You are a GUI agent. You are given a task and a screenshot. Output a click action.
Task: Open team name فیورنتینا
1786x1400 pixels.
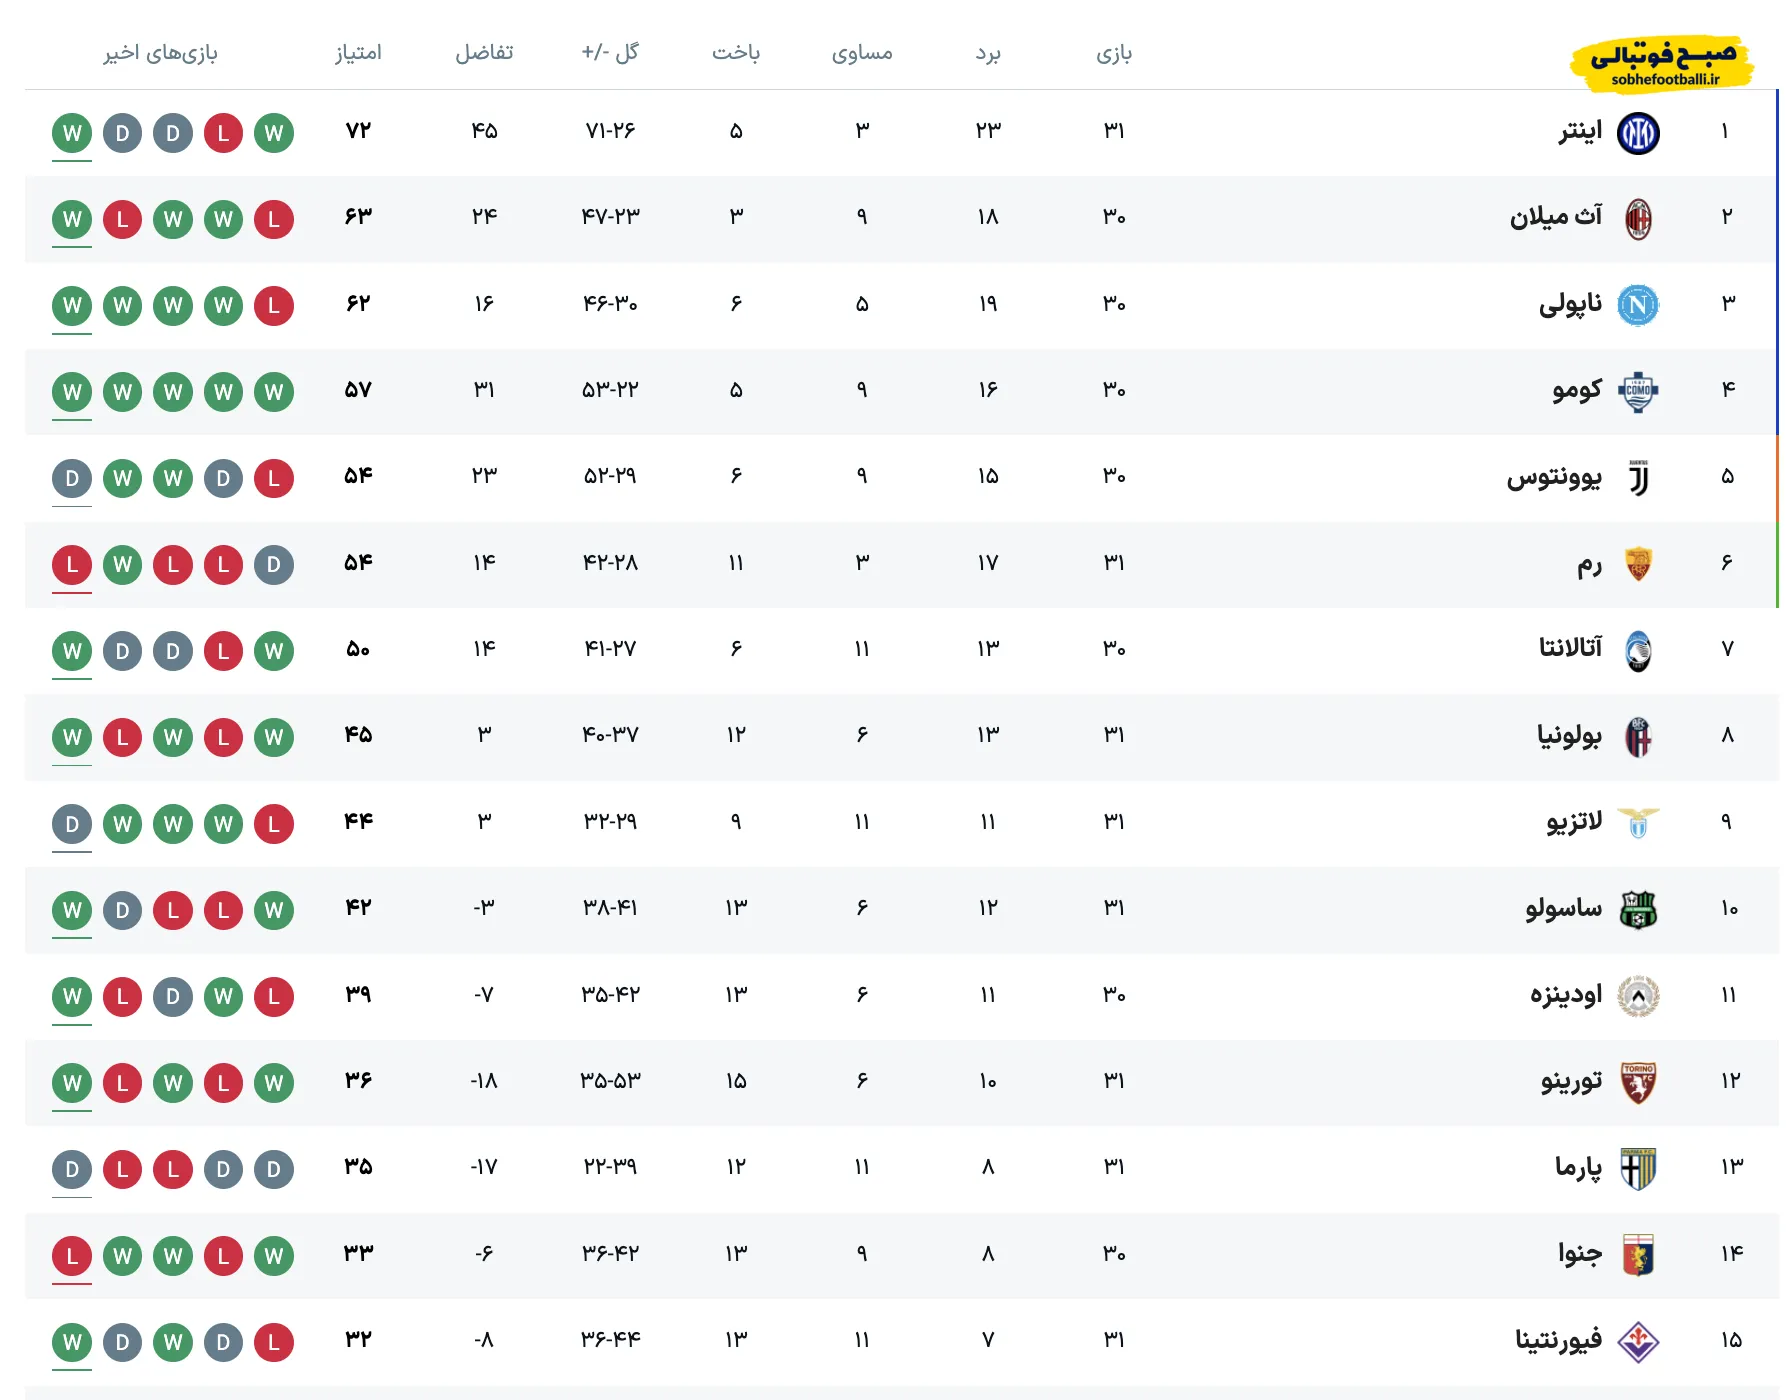coord(1559,1340)
